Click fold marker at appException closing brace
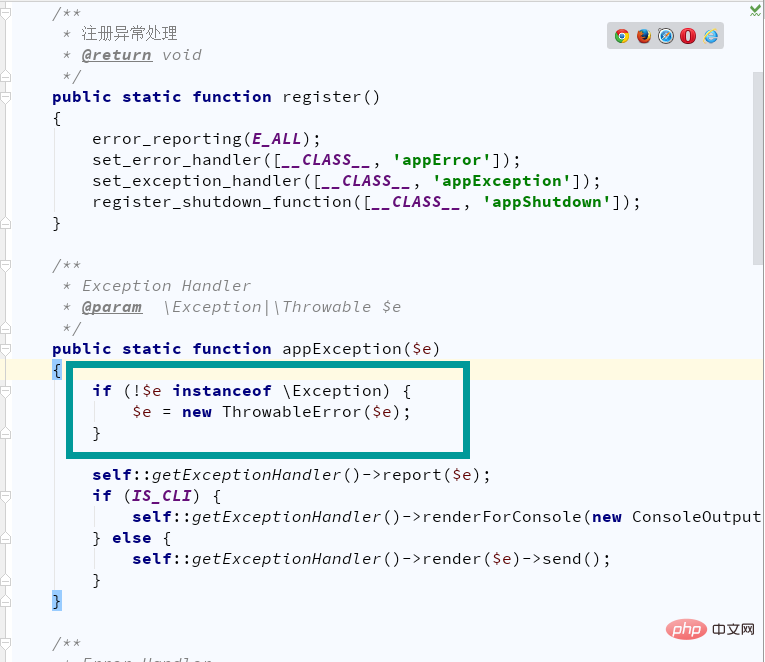The image size is (765, 662). coord(5,601)
